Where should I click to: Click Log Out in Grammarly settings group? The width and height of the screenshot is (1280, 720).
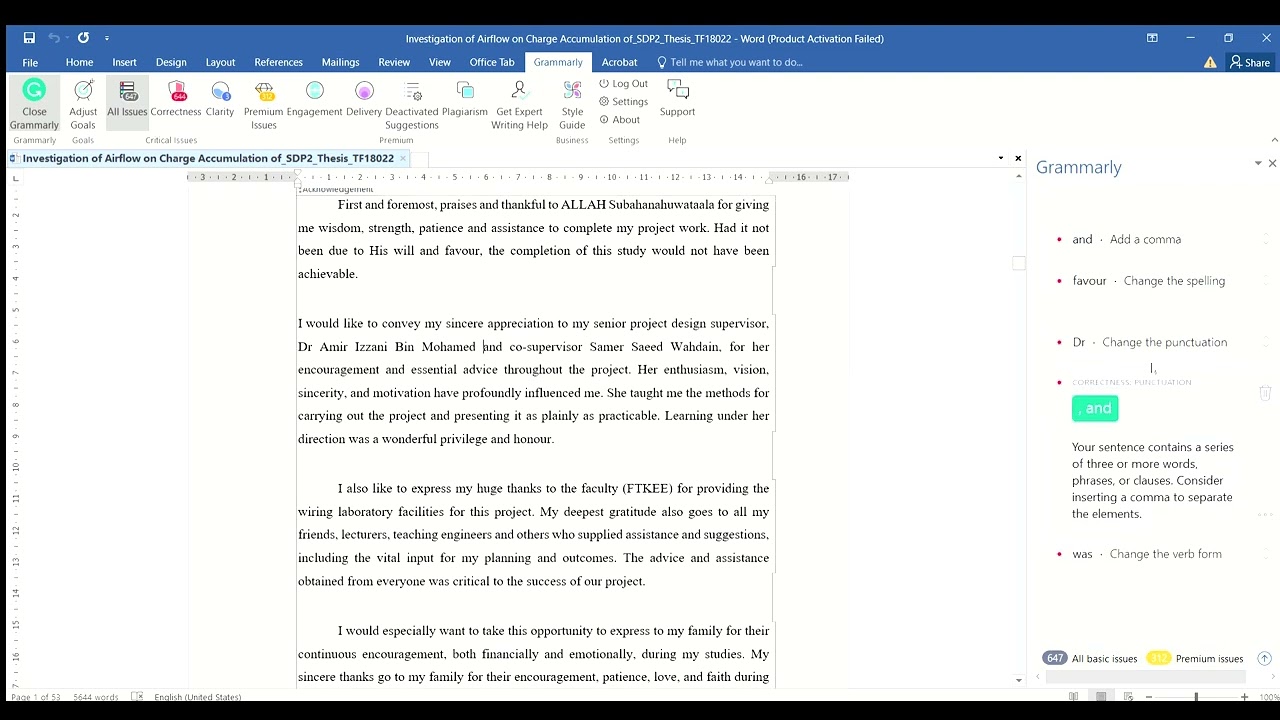pos(623,84)
